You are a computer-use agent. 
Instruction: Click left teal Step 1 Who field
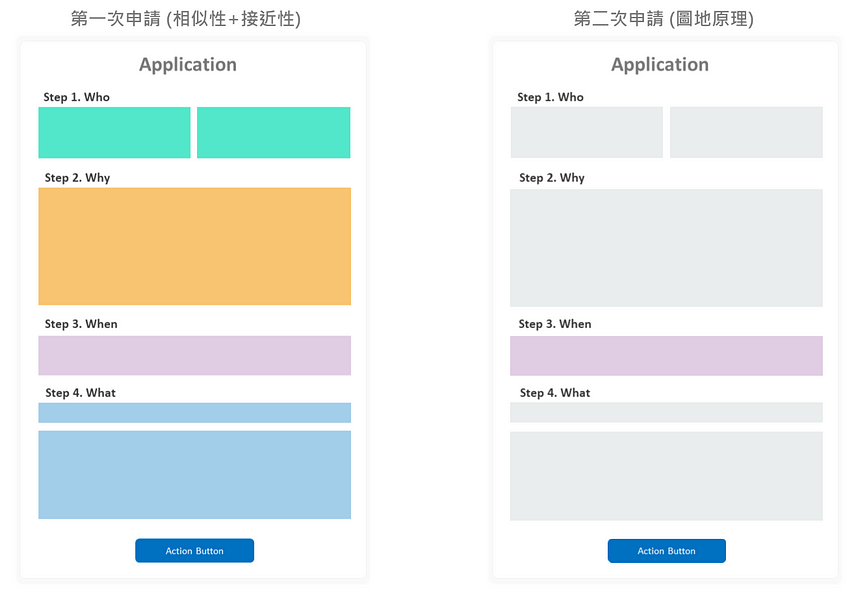point(114,132)
